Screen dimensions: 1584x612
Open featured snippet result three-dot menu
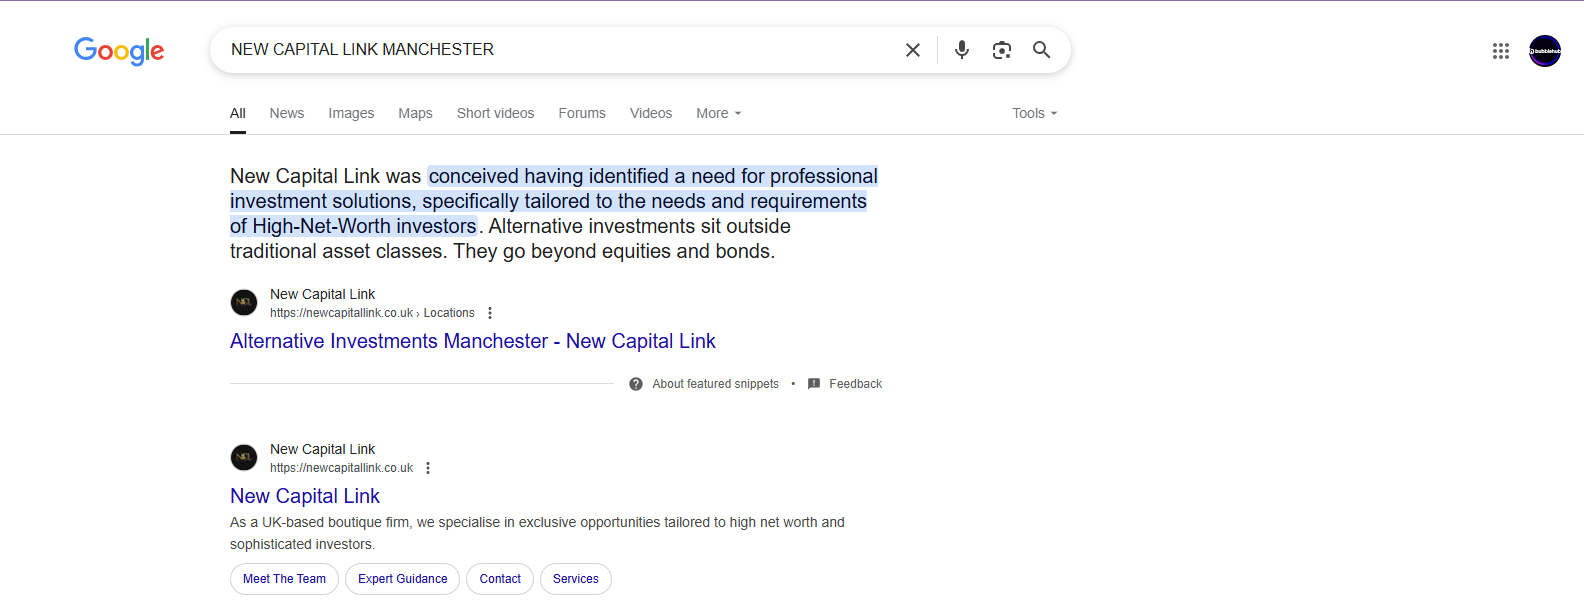coord(490,313)
